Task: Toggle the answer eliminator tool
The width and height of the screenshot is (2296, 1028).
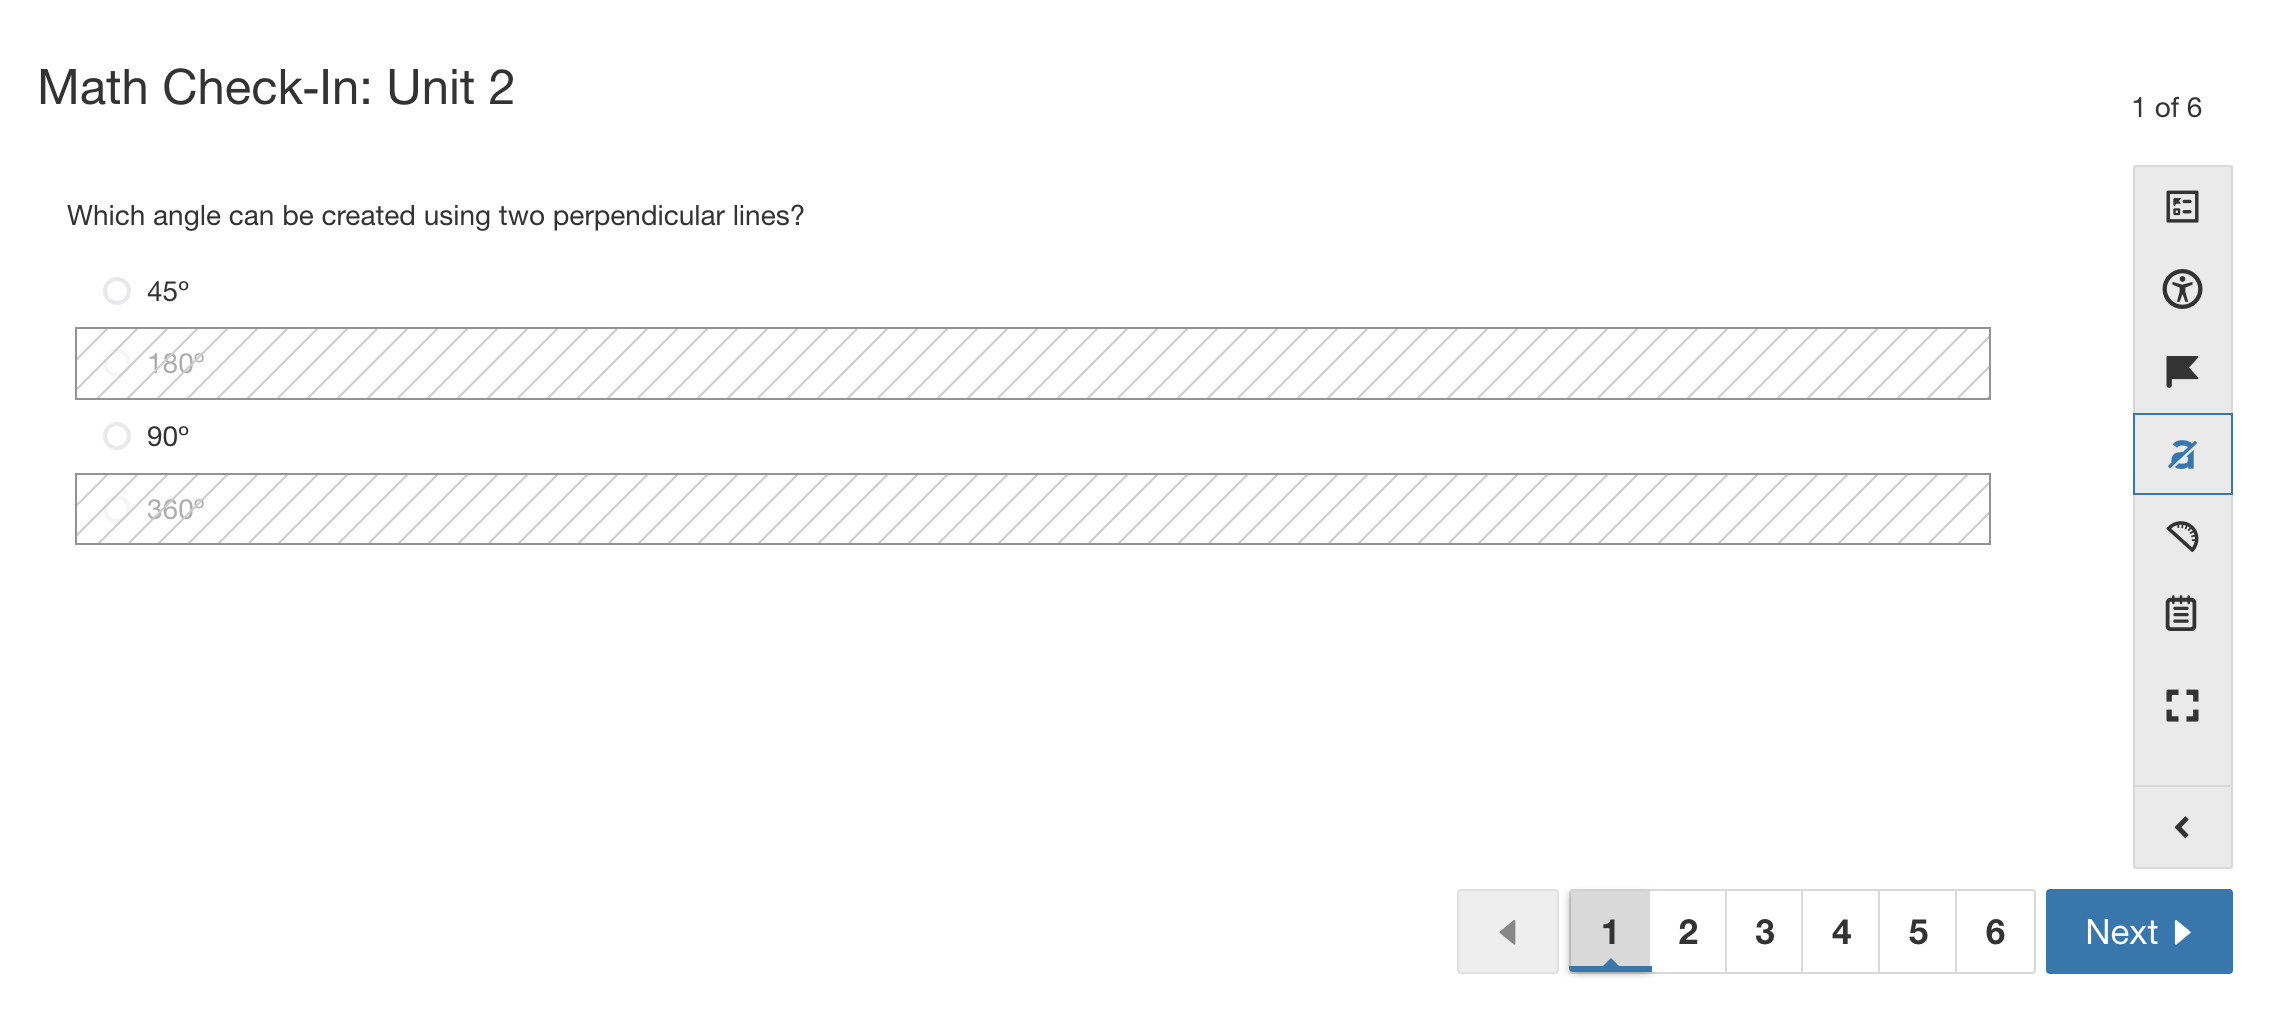Action: tap(2181, 453)
